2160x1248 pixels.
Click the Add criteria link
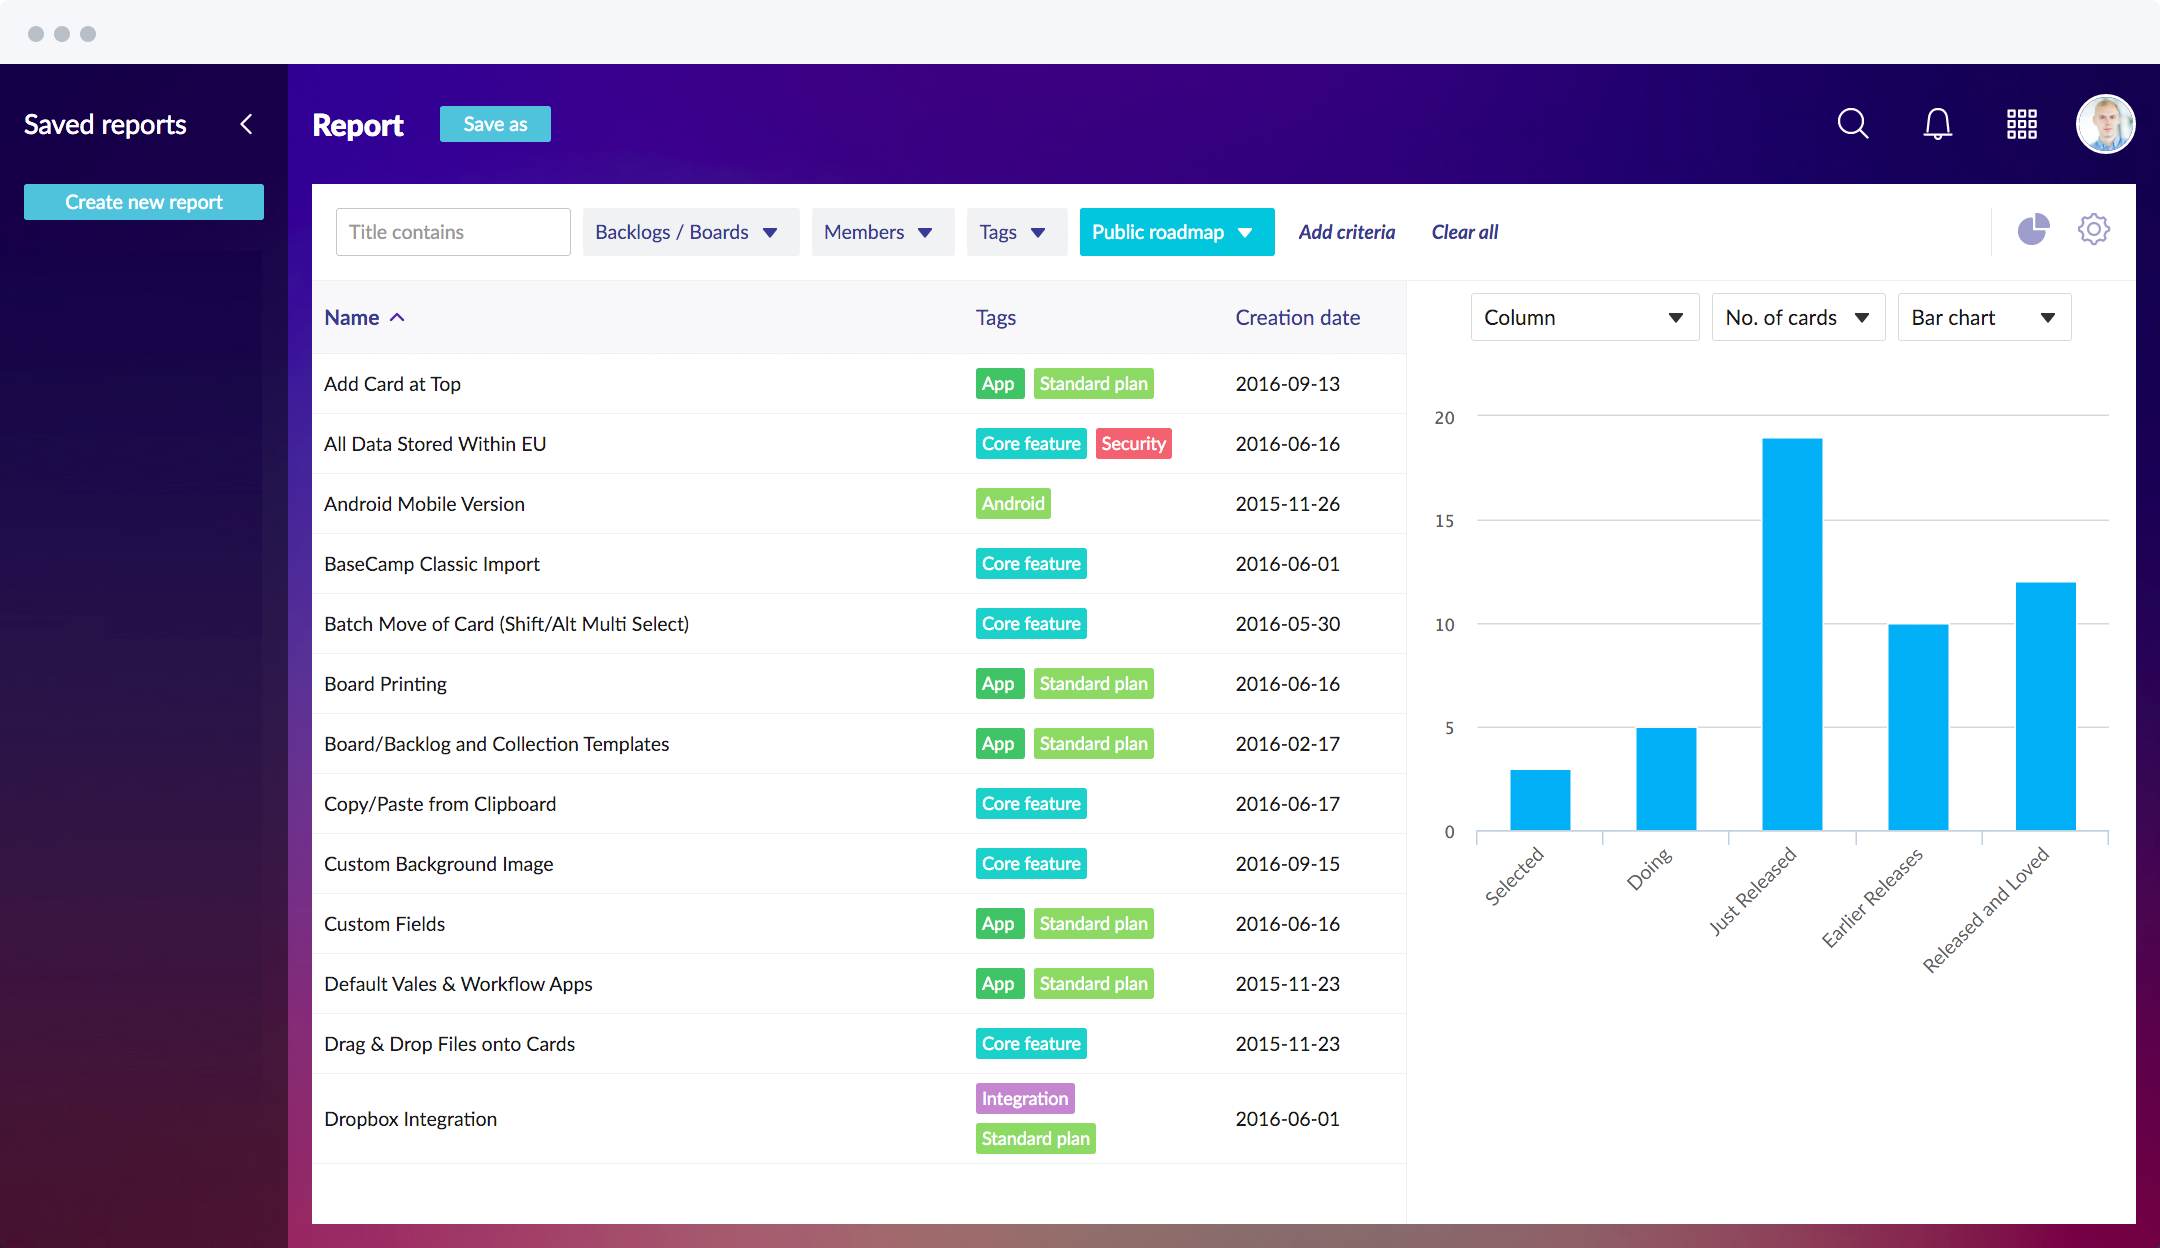1346,232
